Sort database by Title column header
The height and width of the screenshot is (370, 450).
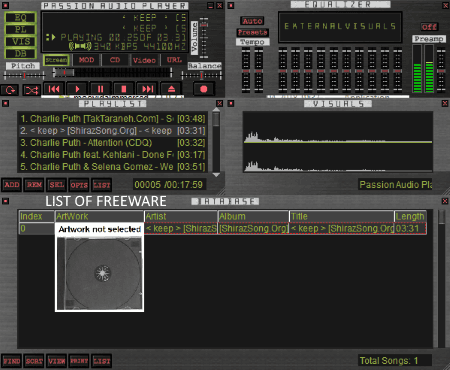point(342,216)
